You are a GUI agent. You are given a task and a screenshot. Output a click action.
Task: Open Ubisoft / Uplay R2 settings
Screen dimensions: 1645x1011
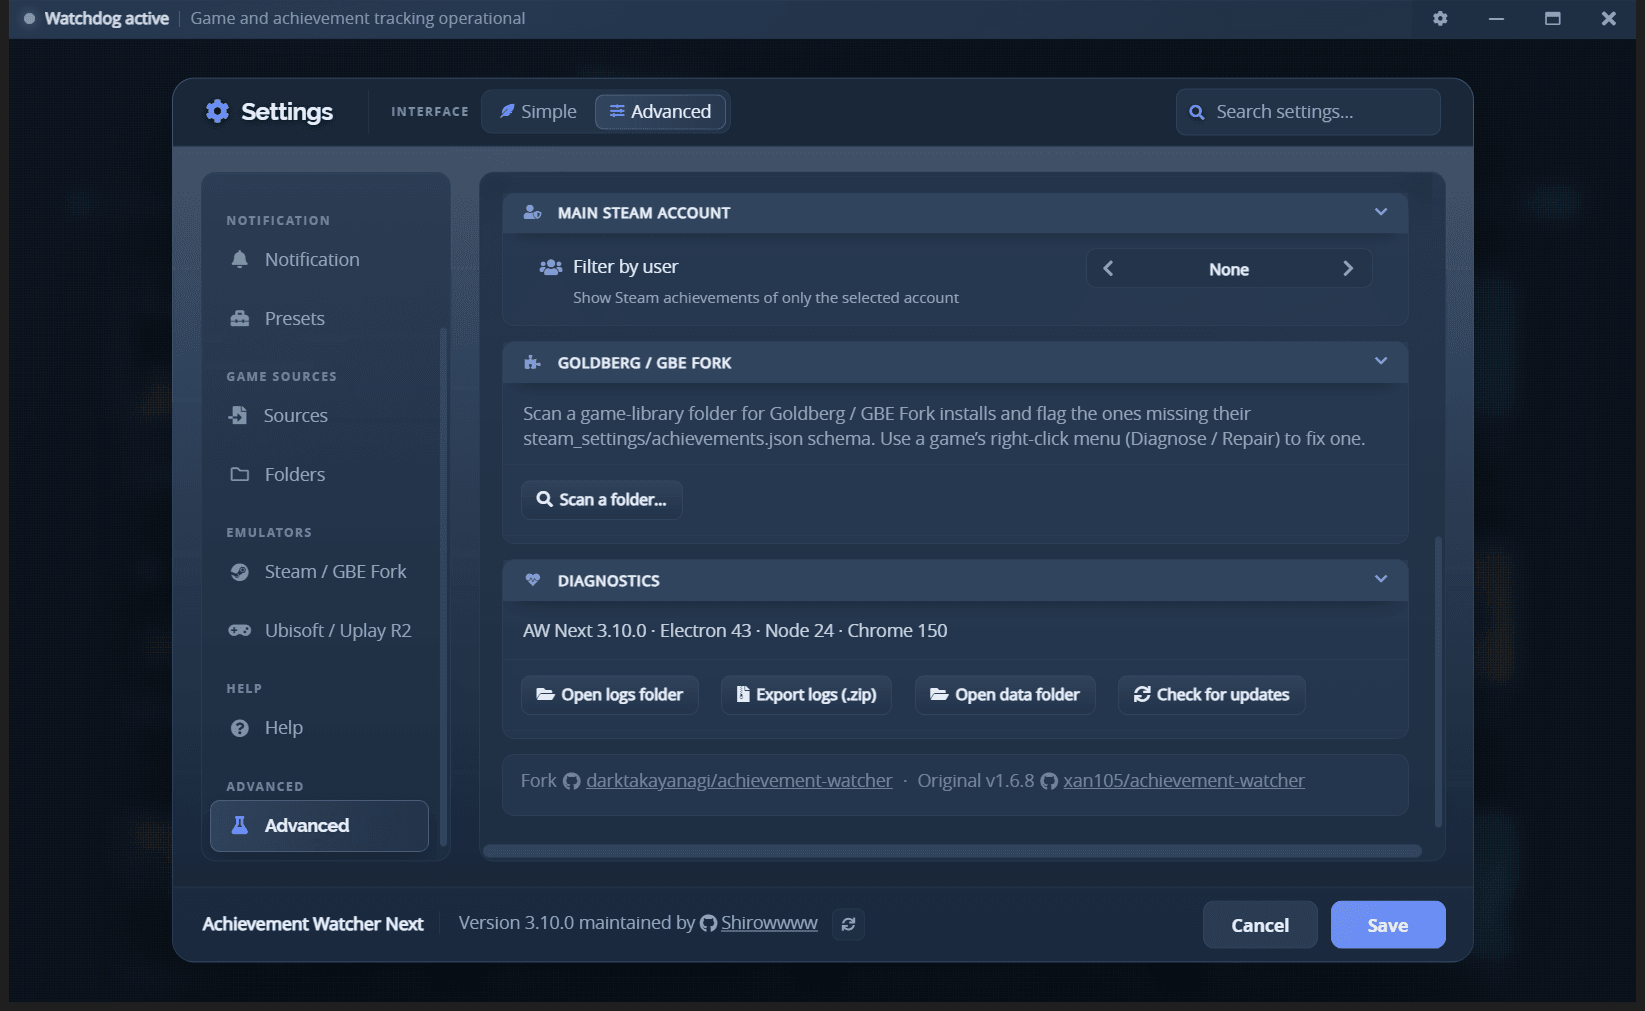[319, 630]
